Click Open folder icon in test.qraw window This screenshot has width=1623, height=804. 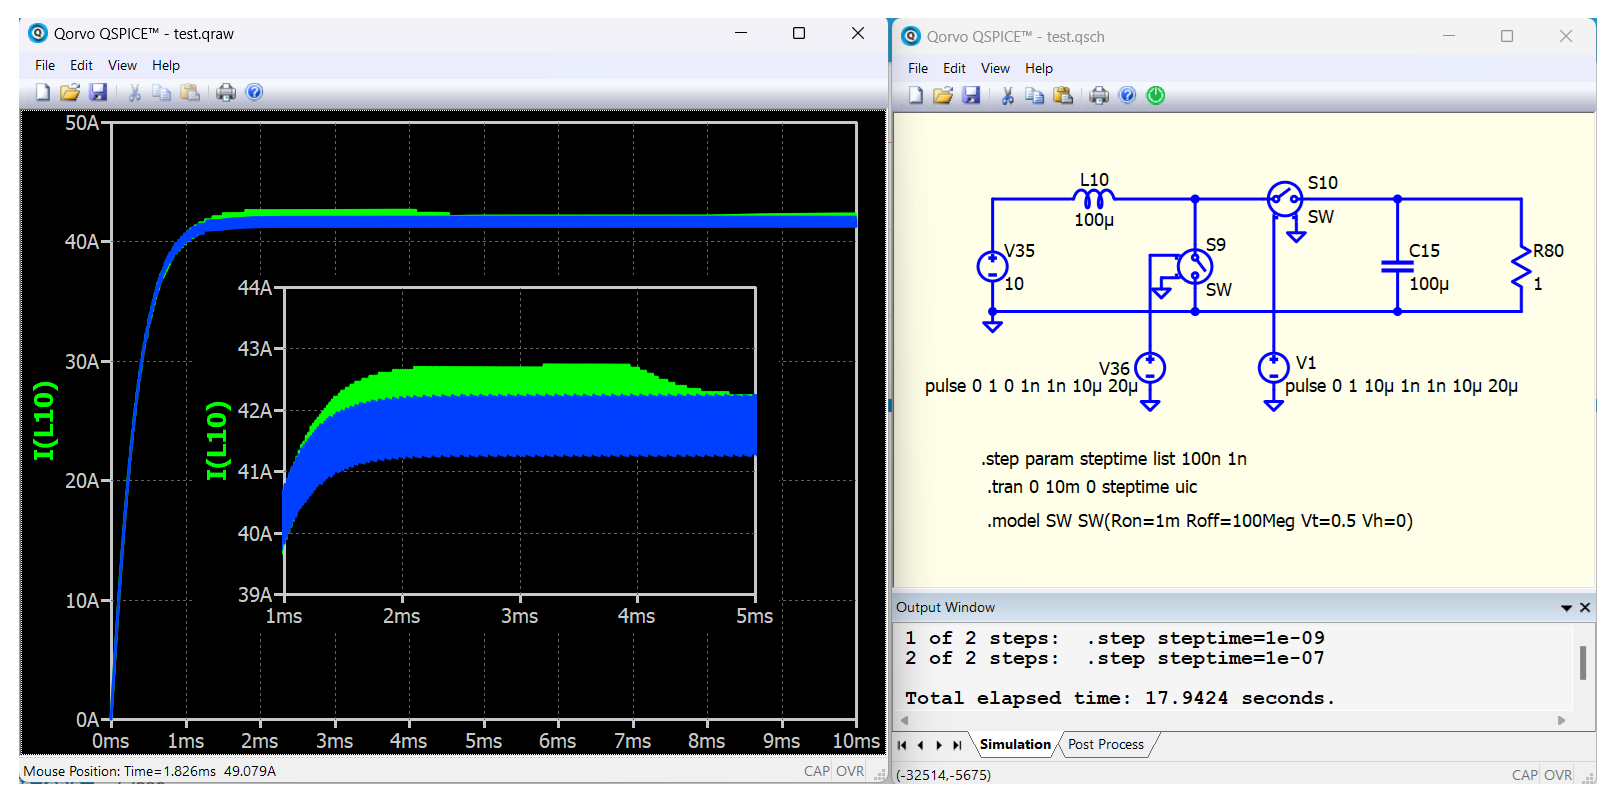point(70,92)
